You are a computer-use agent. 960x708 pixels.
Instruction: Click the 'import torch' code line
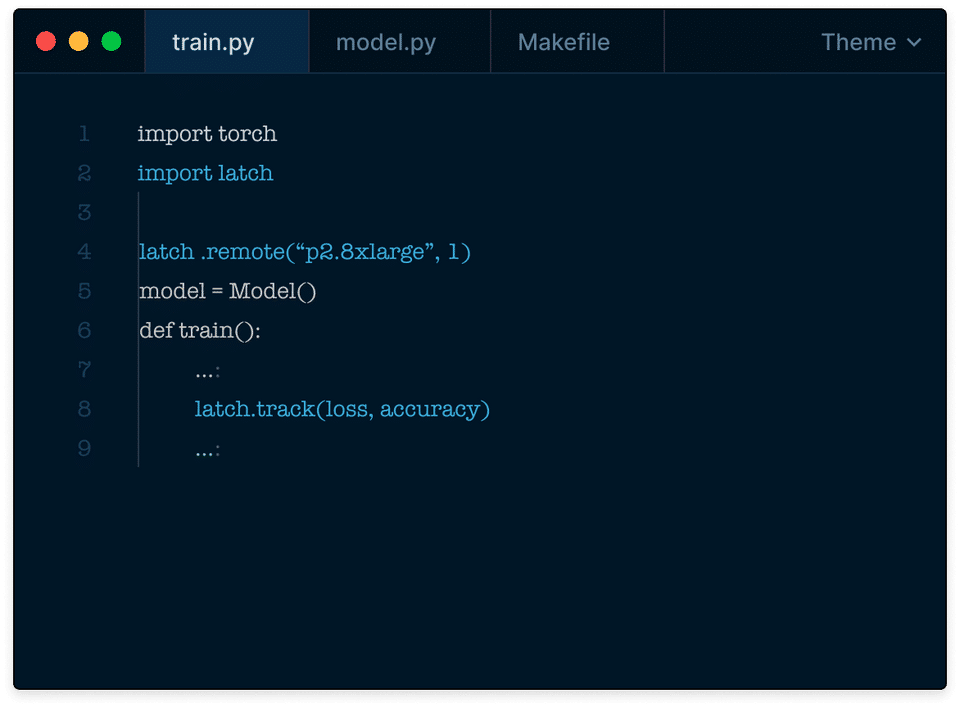(207, 134)
